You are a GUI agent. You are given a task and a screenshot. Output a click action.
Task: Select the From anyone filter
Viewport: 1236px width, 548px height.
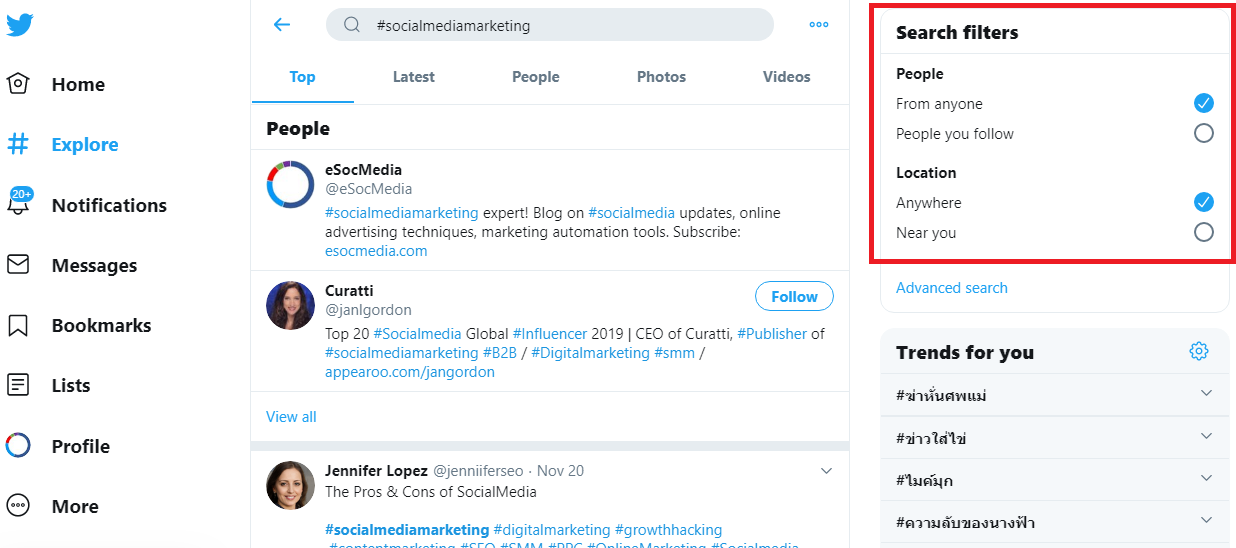click(1204, 104)
